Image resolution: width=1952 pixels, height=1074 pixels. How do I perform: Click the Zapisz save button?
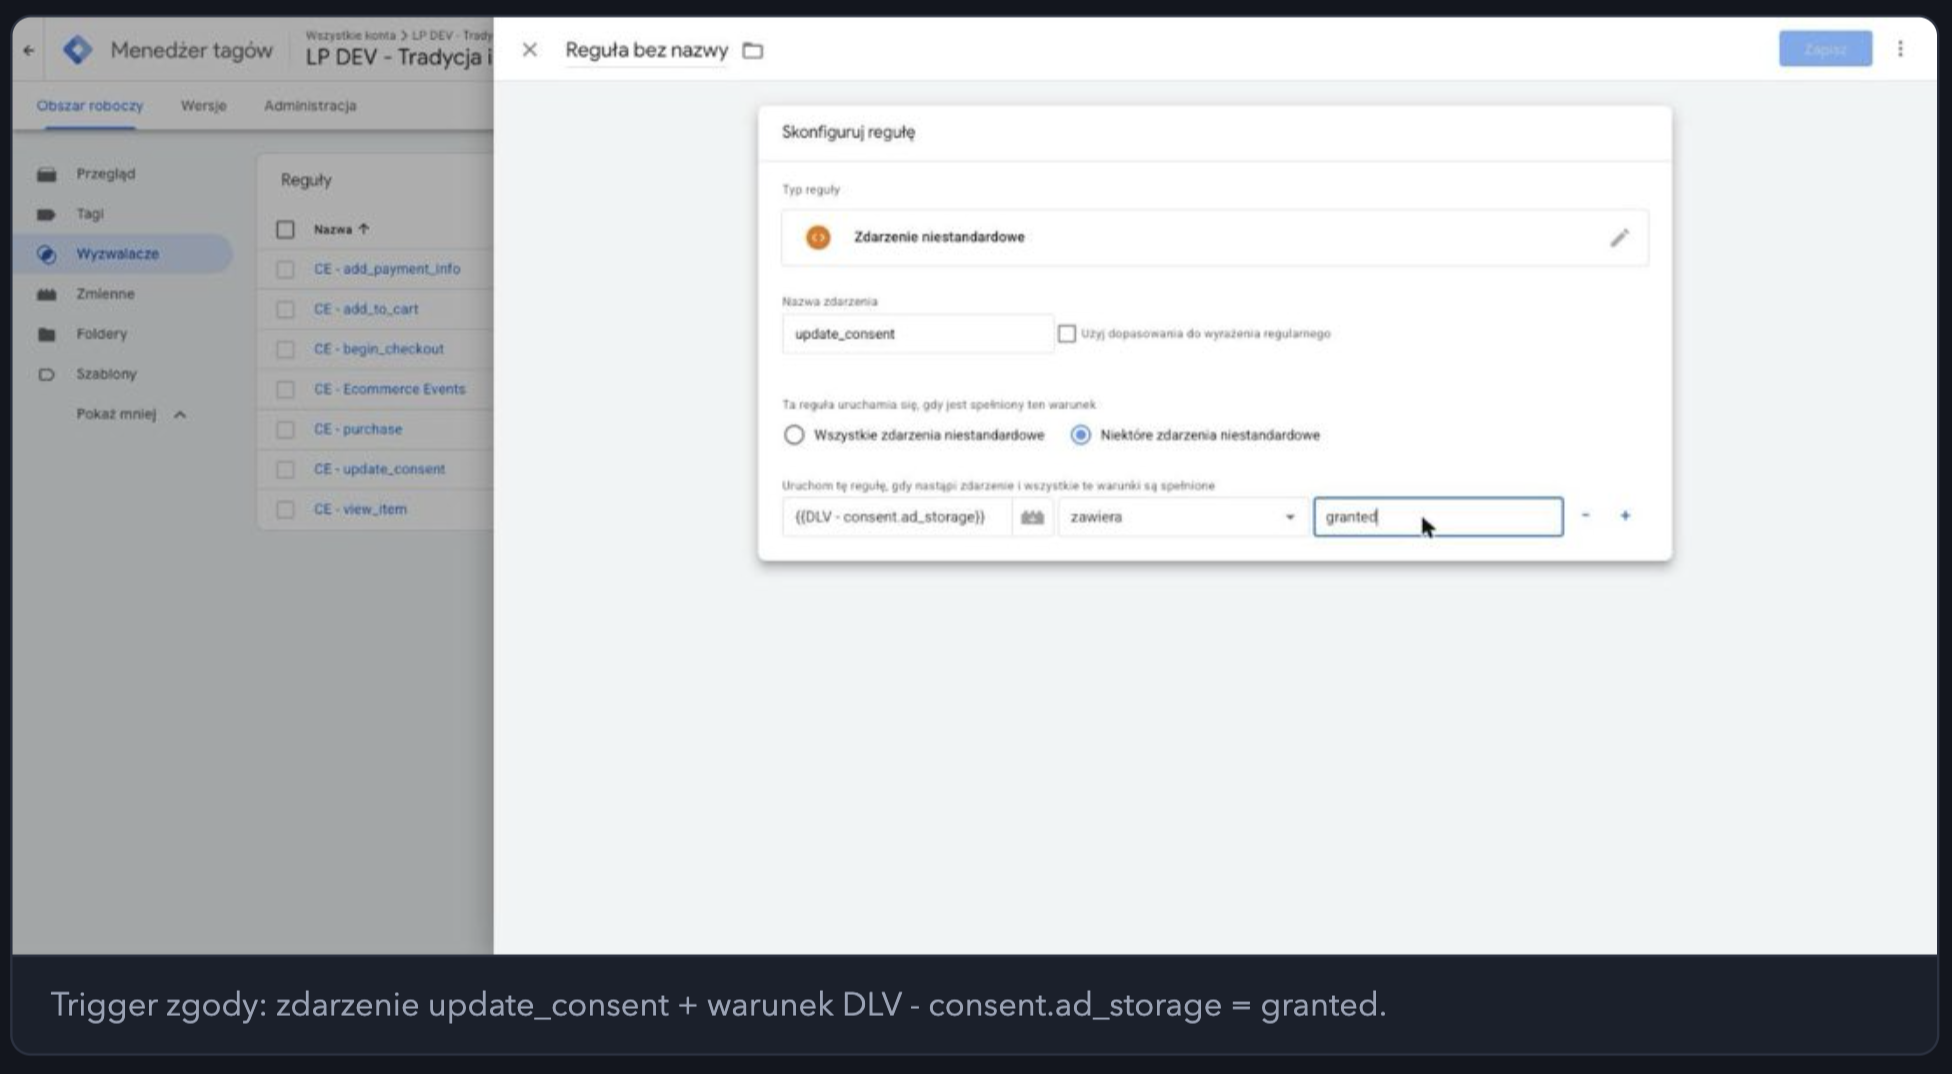click(x=1825, y=49)
